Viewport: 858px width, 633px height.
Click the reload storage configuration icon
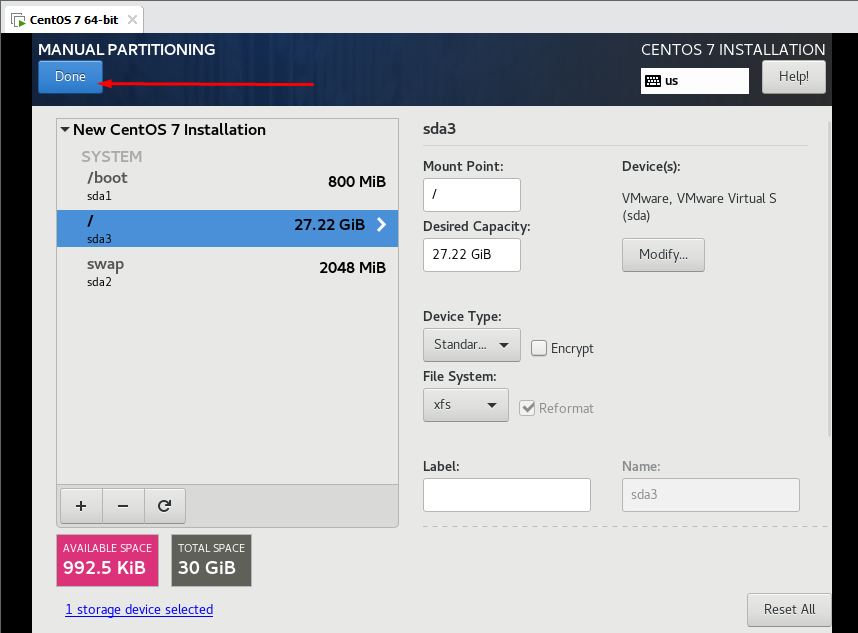165,506
